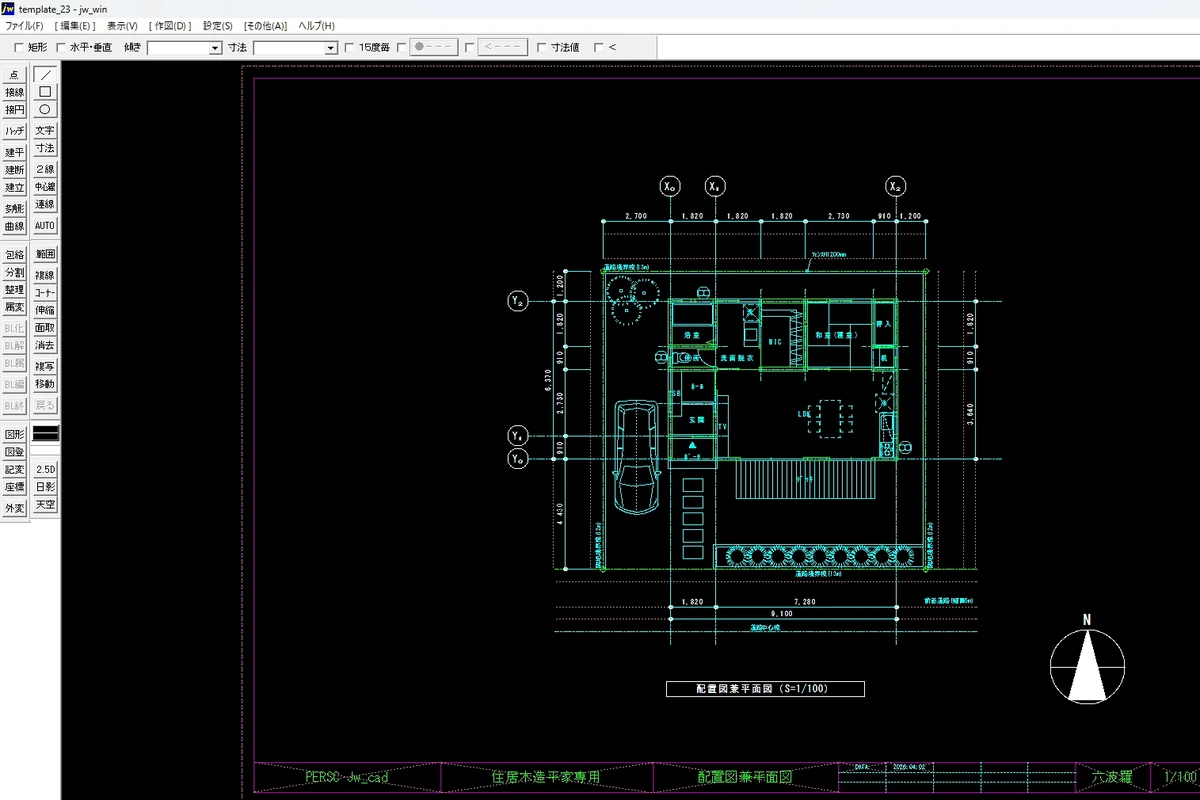The width and height of the screenshot is (1200, 800).
Task: Select the 分割 divide tool
Action: pos(14,272)
